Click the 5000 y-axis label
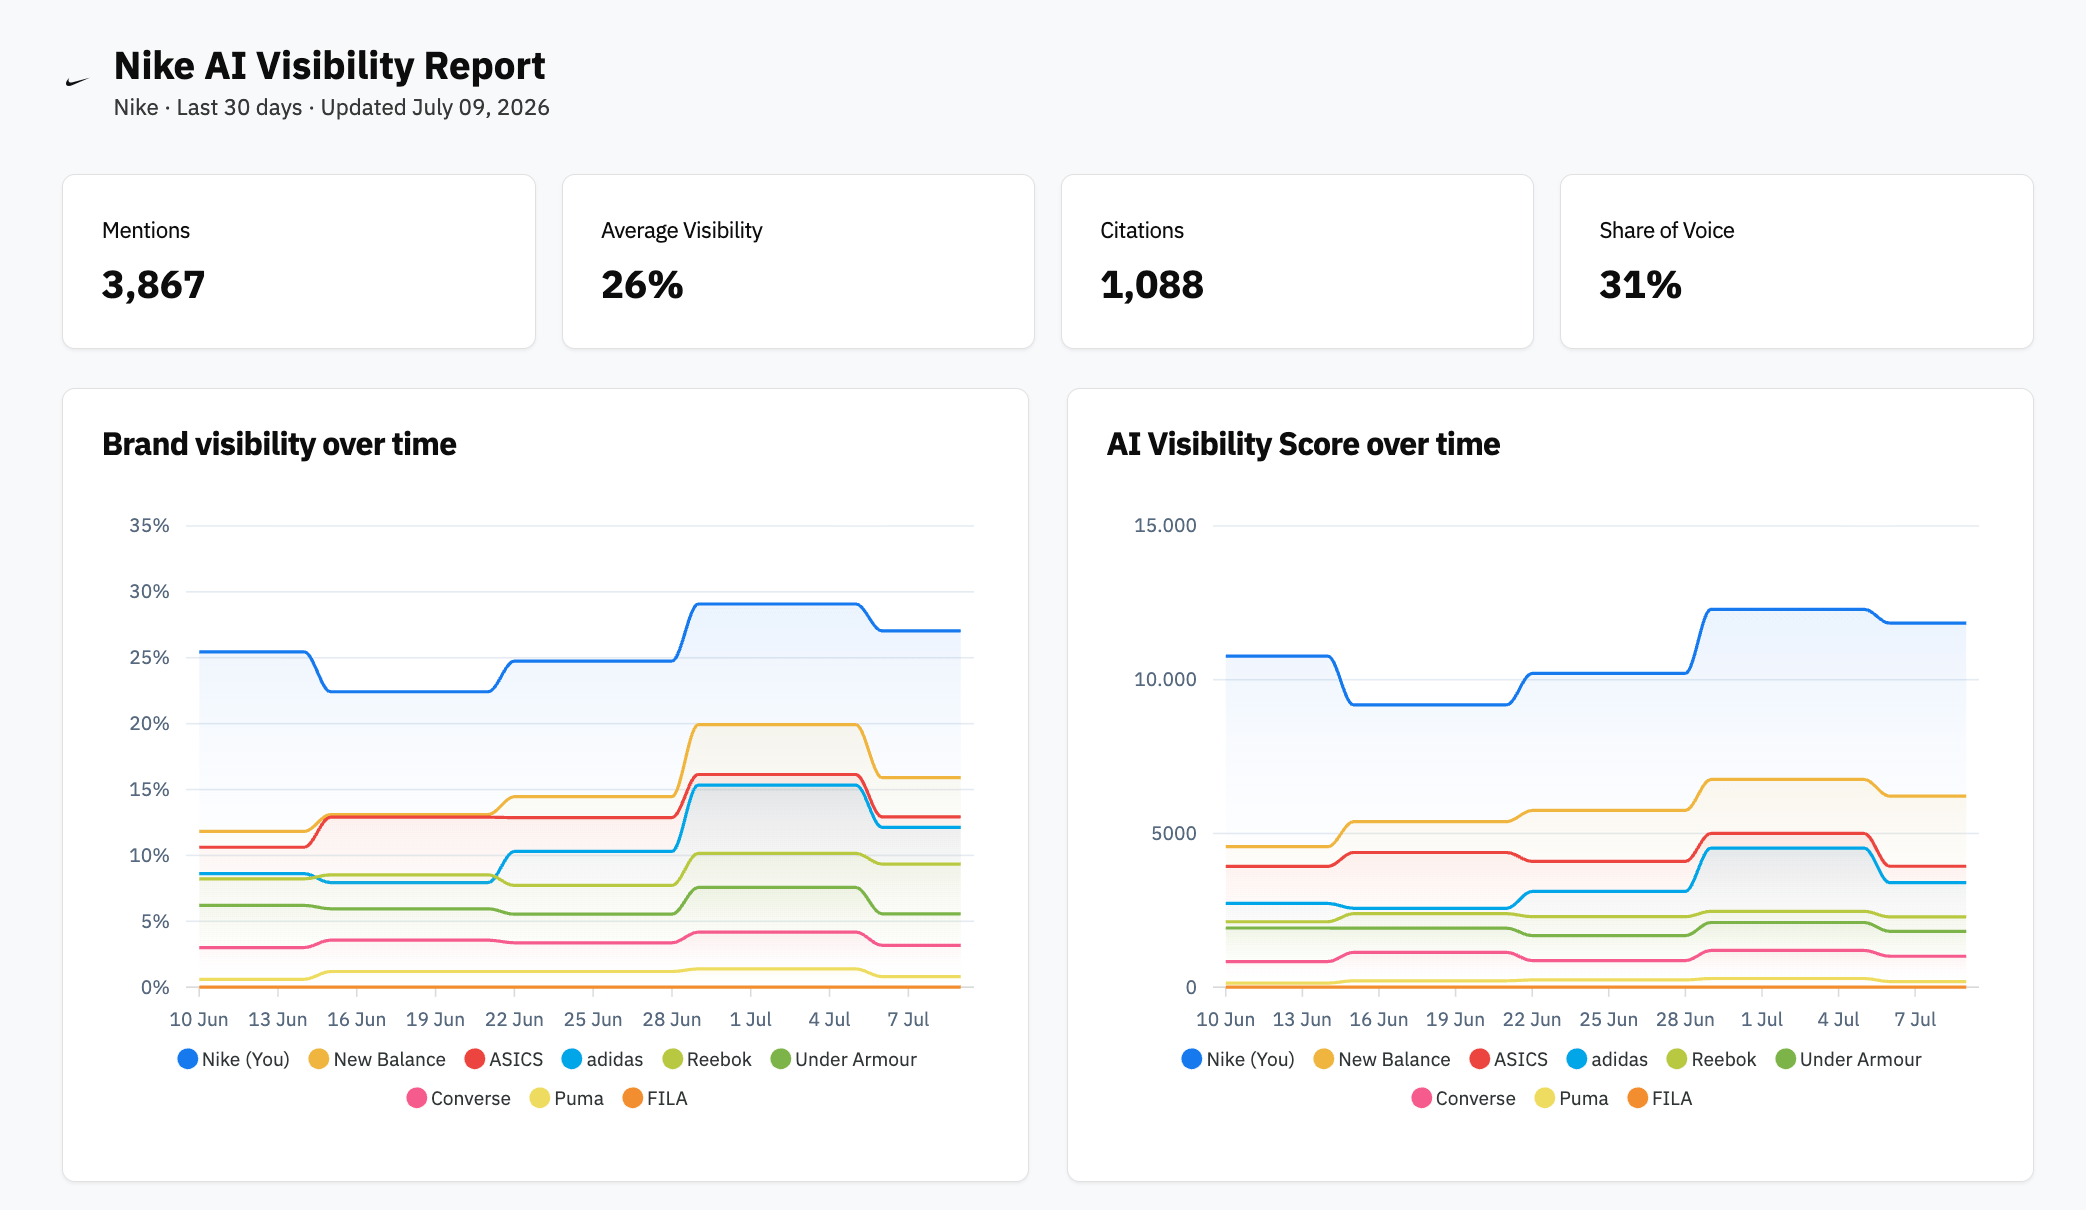Viewport: 2086px width, 1210px height. tap(1174, 834)
